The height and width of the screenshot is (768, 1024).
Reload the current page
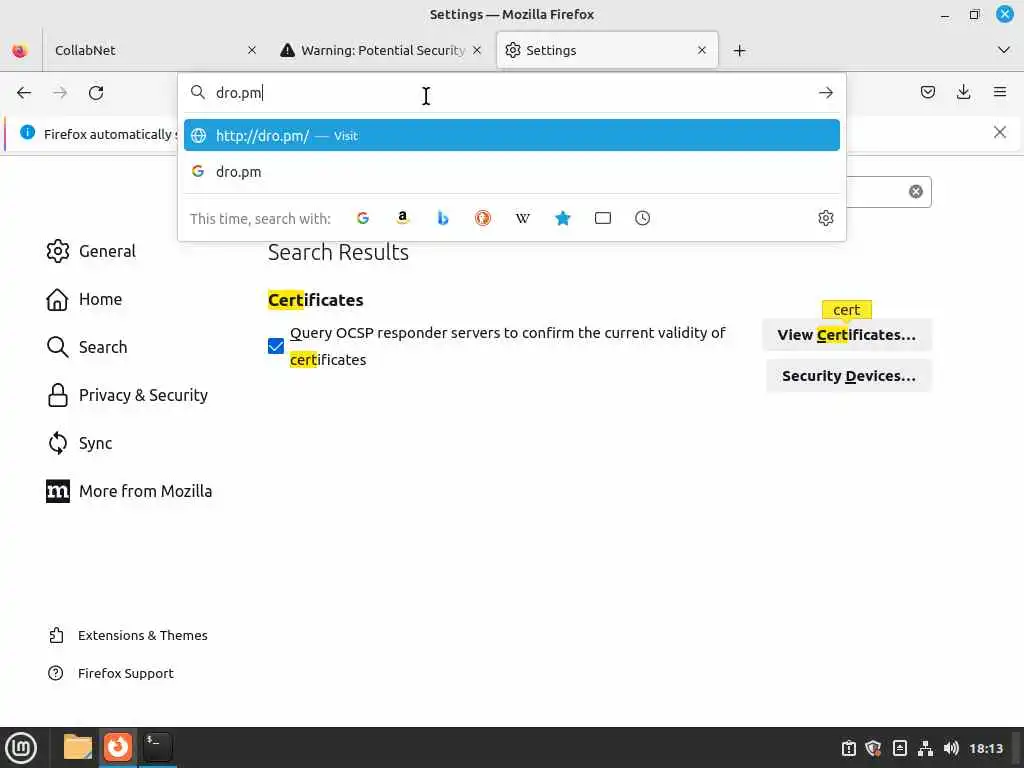tap(96, 93)
